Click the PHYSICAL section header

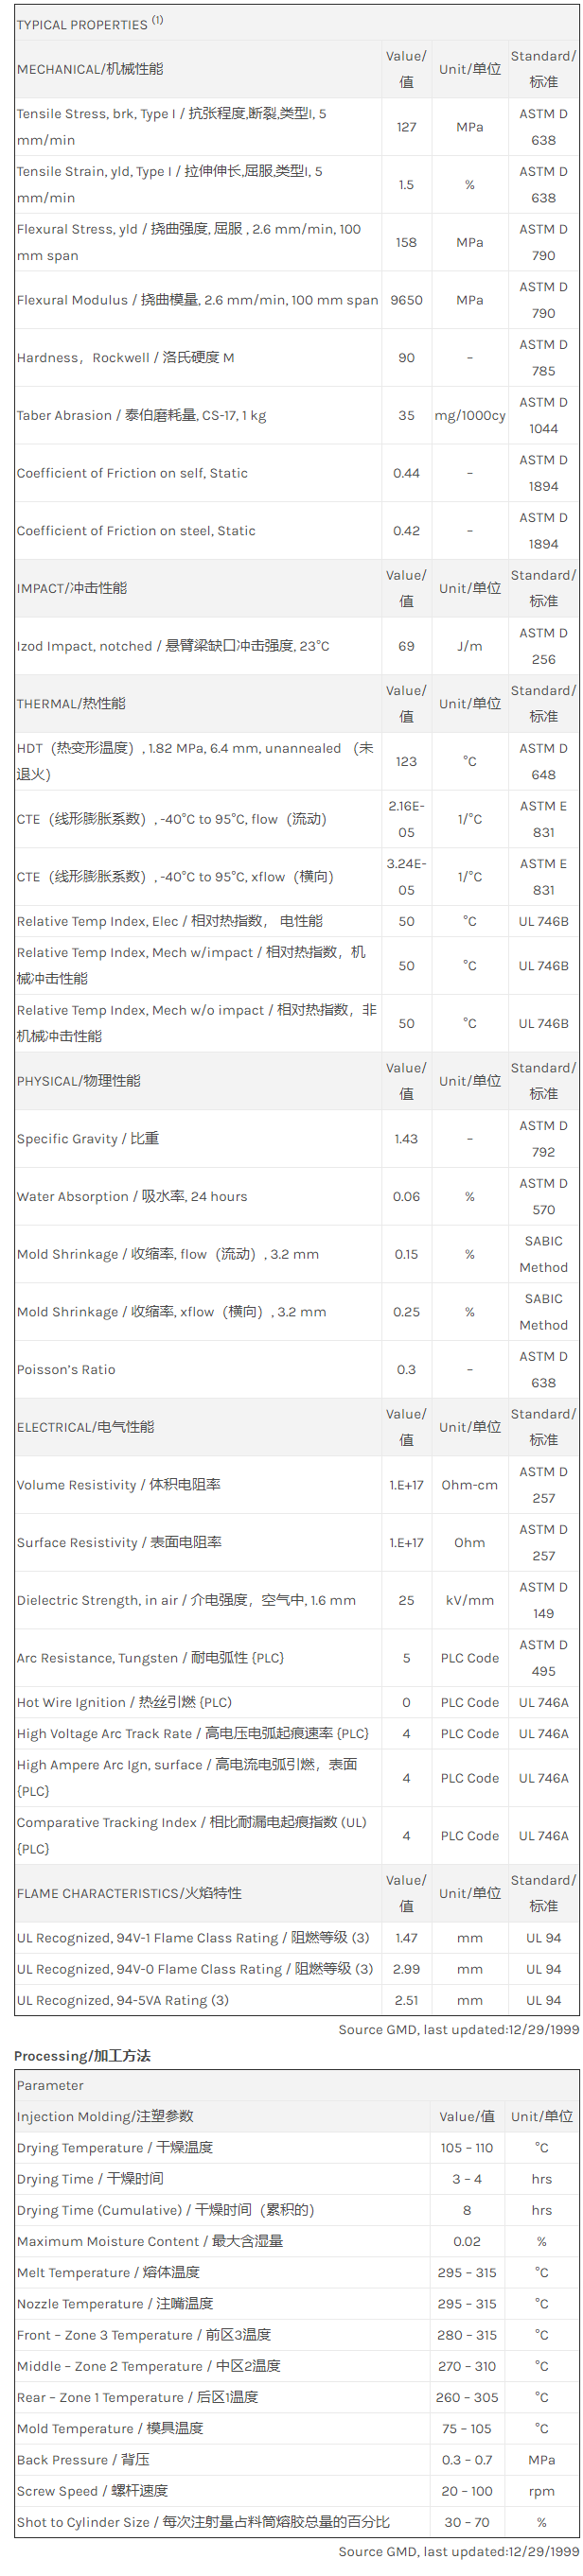(x=78, y=1081)
